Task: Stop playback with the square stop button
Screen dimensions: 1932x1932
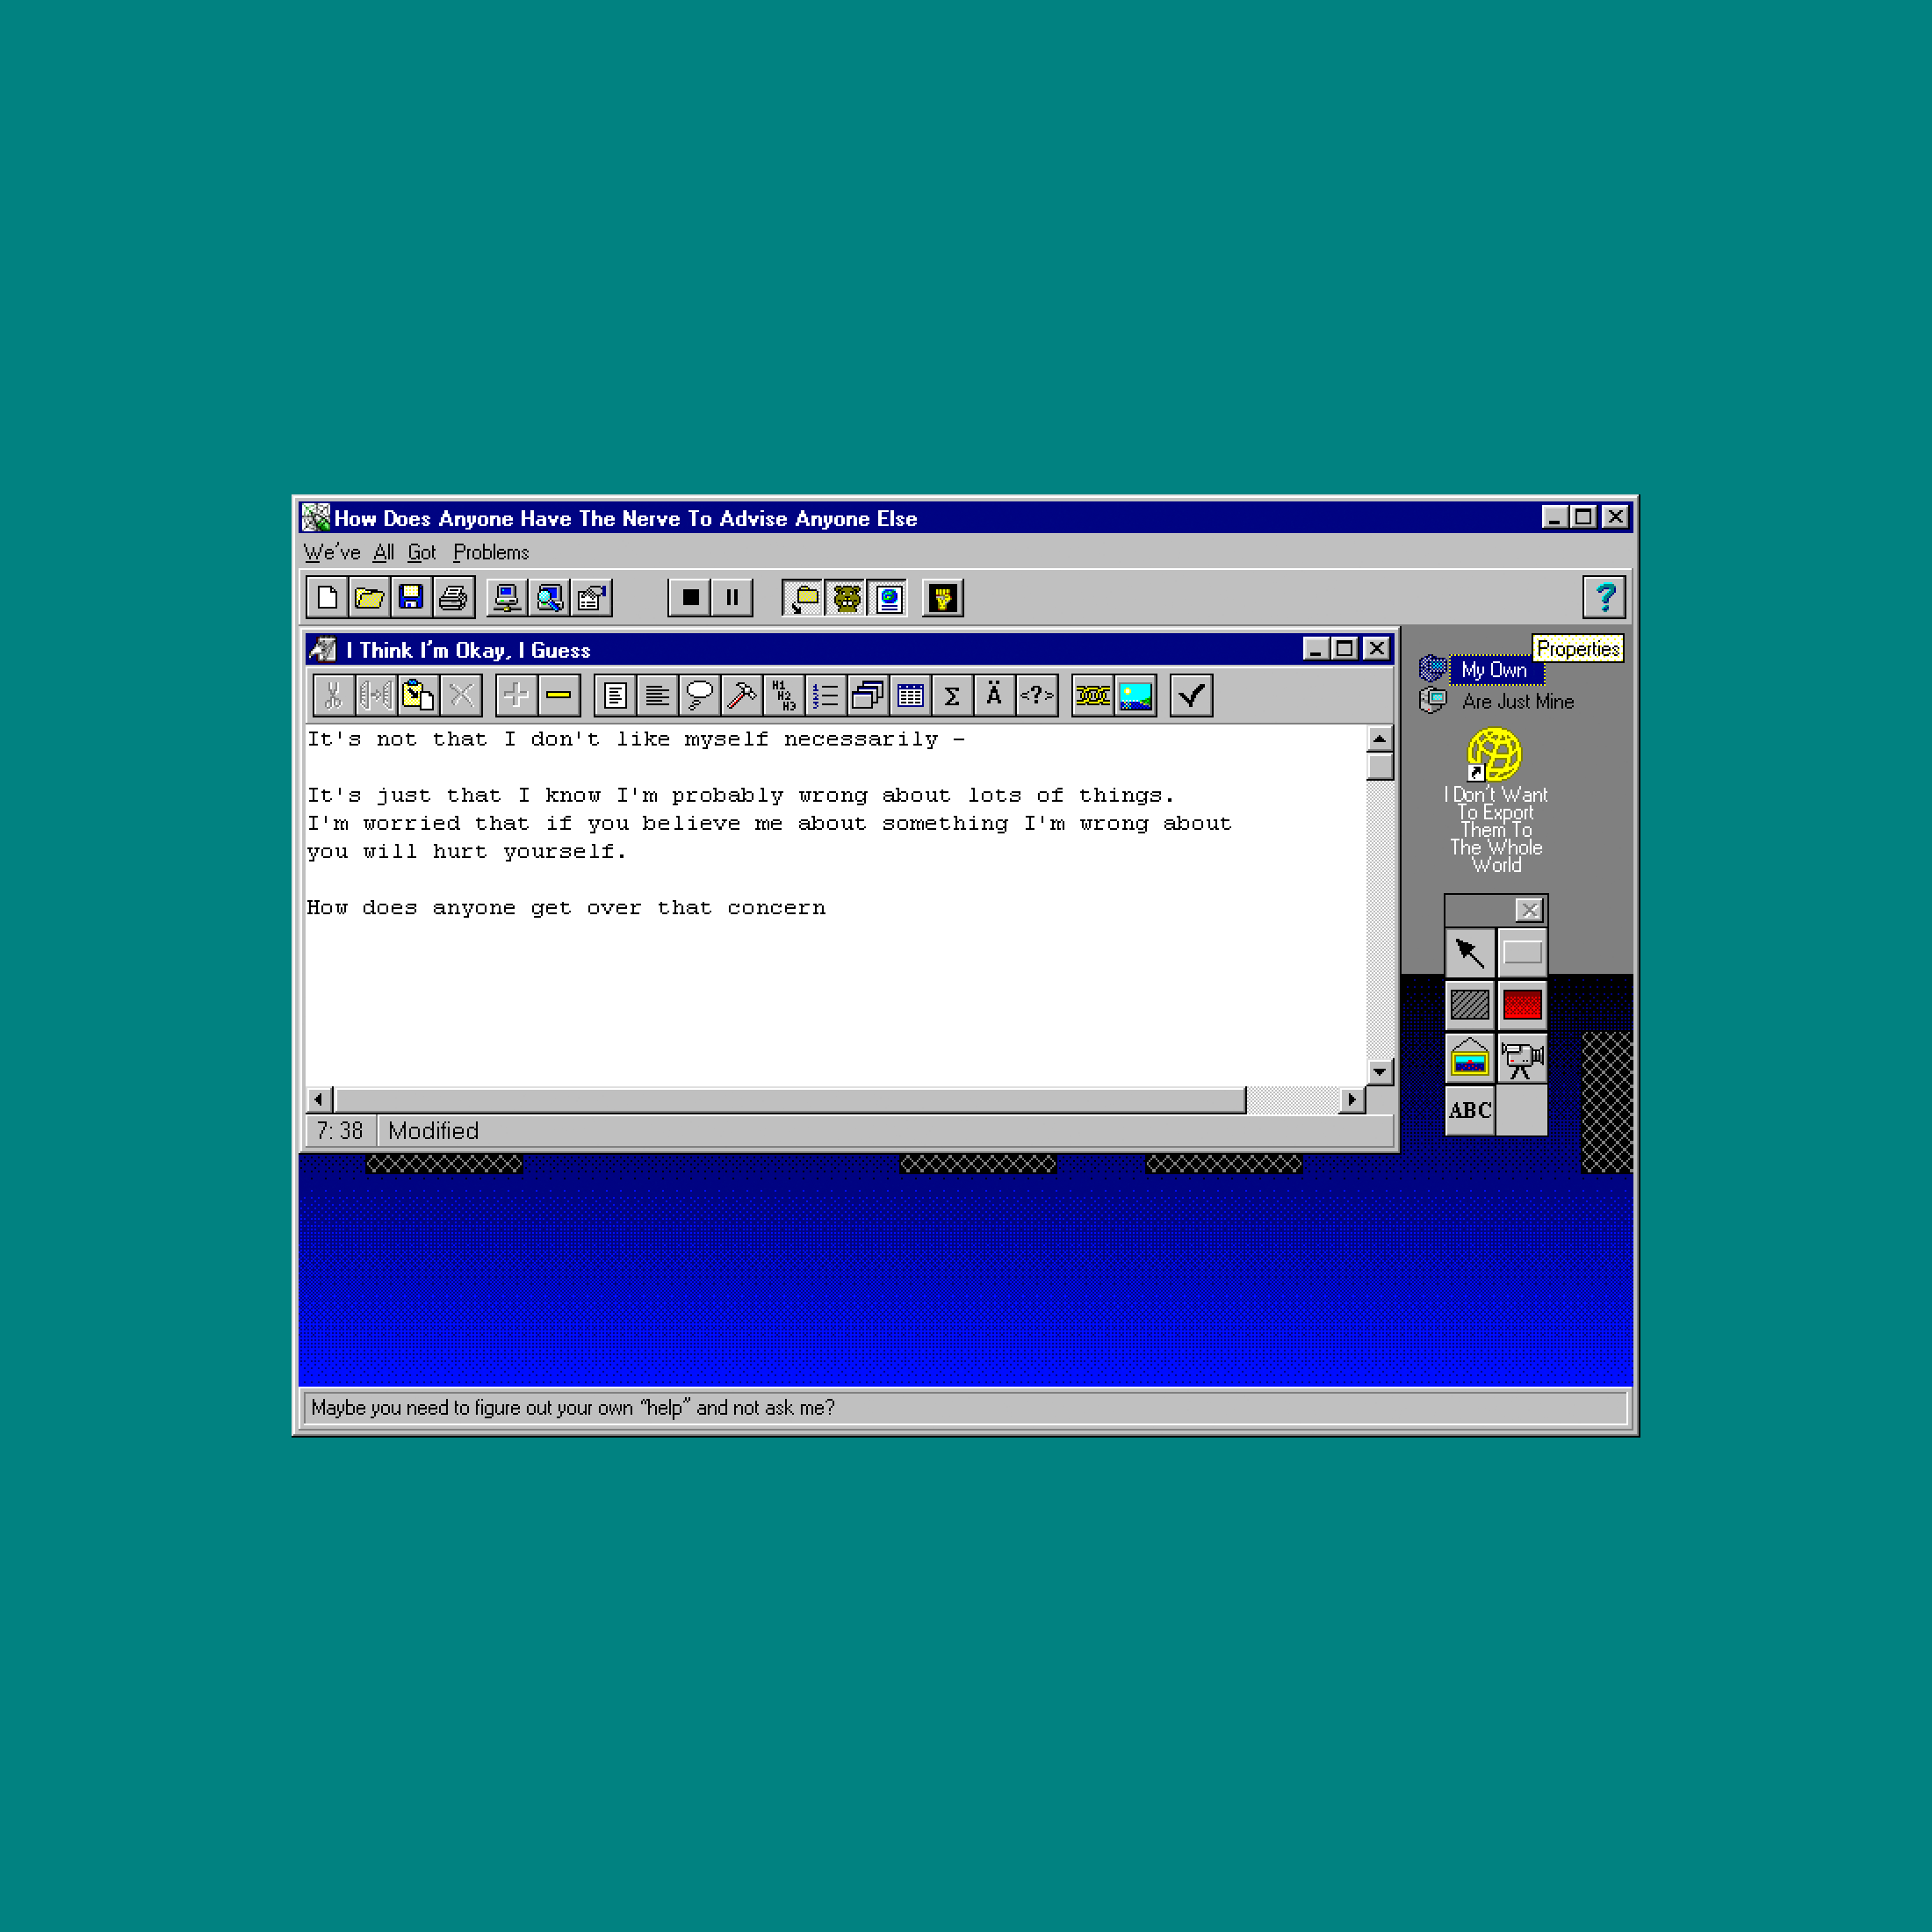Action: [x=690, y=598]
